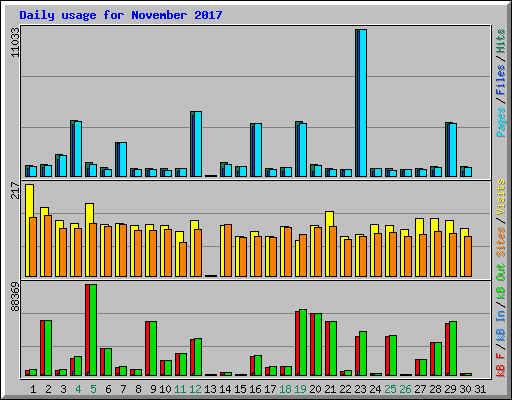Click the cyan Pages bar for day 29

[453, 150]
